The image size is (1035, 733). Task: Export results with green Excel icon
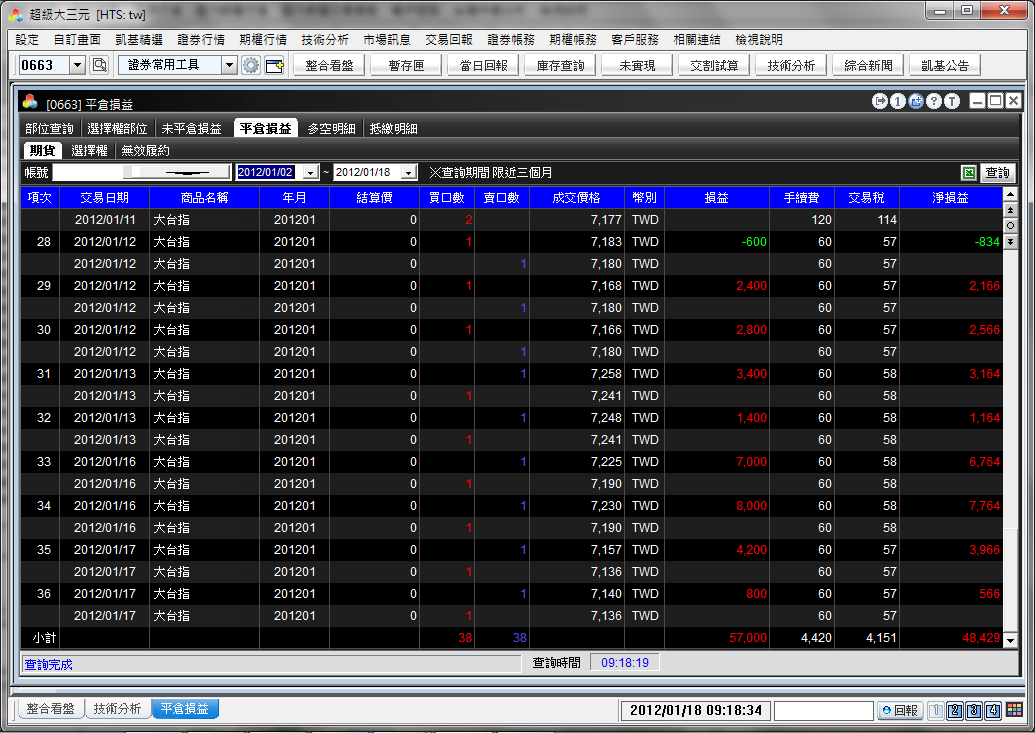(968, 173)
